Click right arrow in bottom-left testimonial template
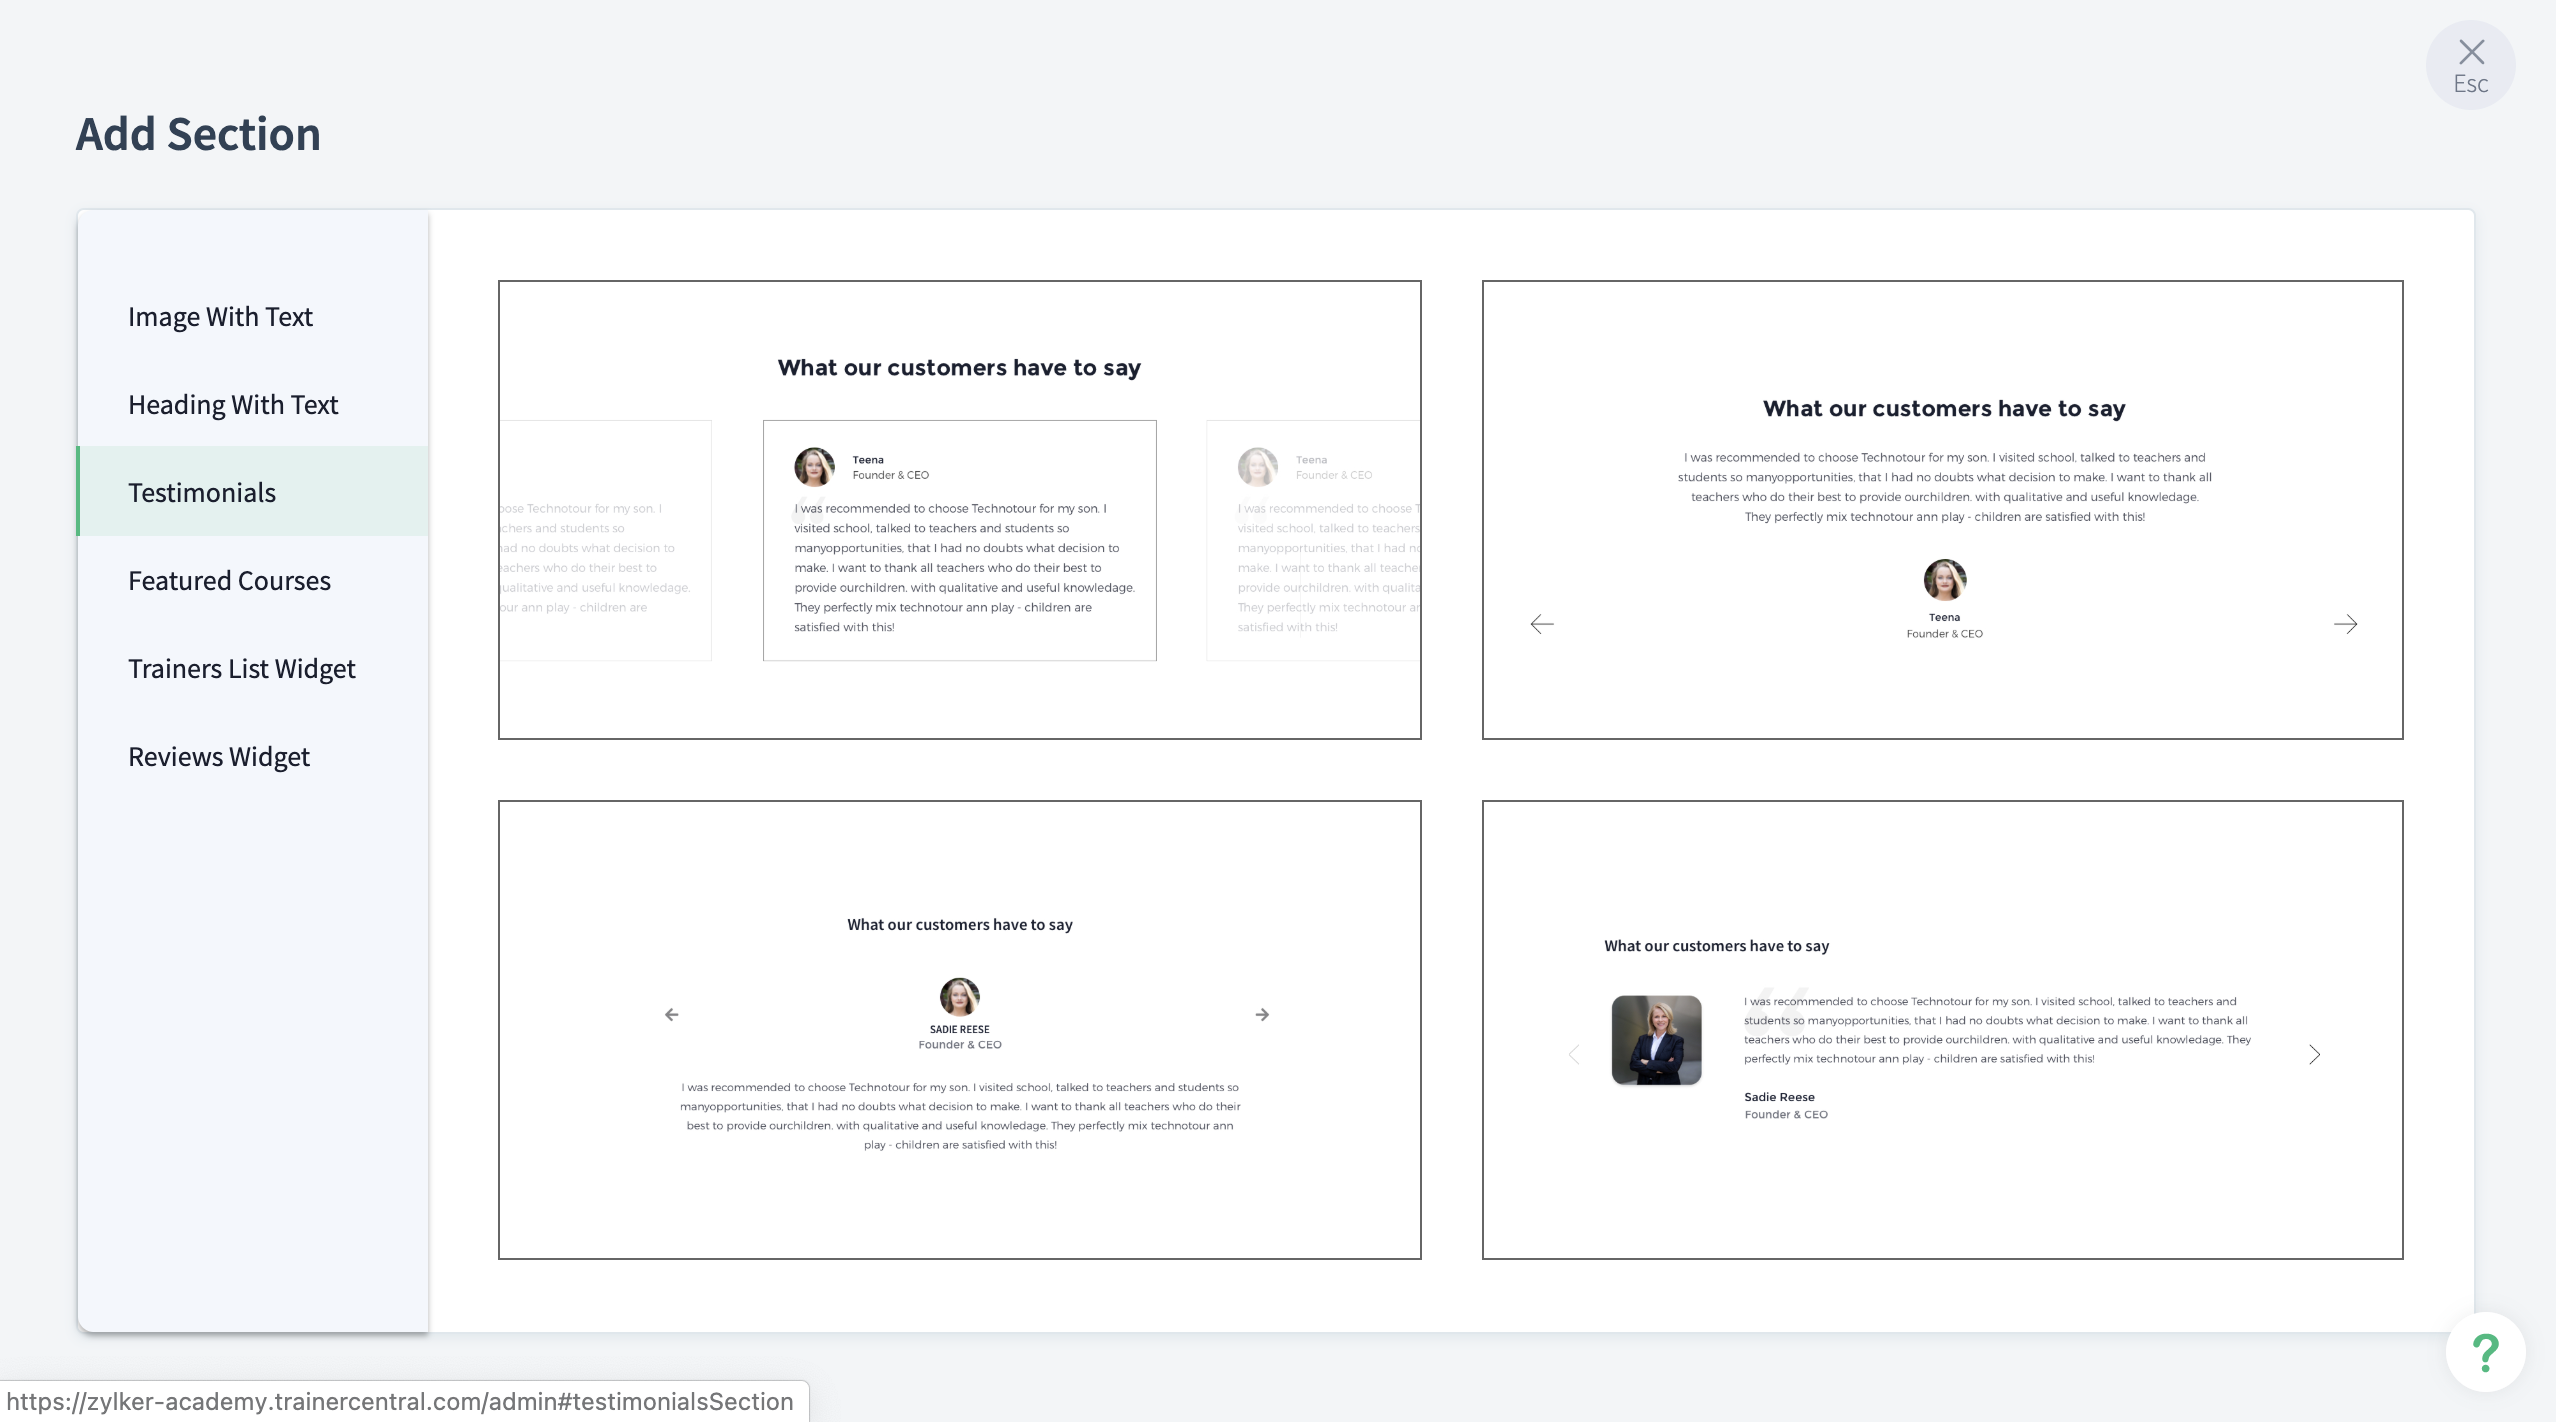The image size is (2556, 1422). (1262, 1014)
